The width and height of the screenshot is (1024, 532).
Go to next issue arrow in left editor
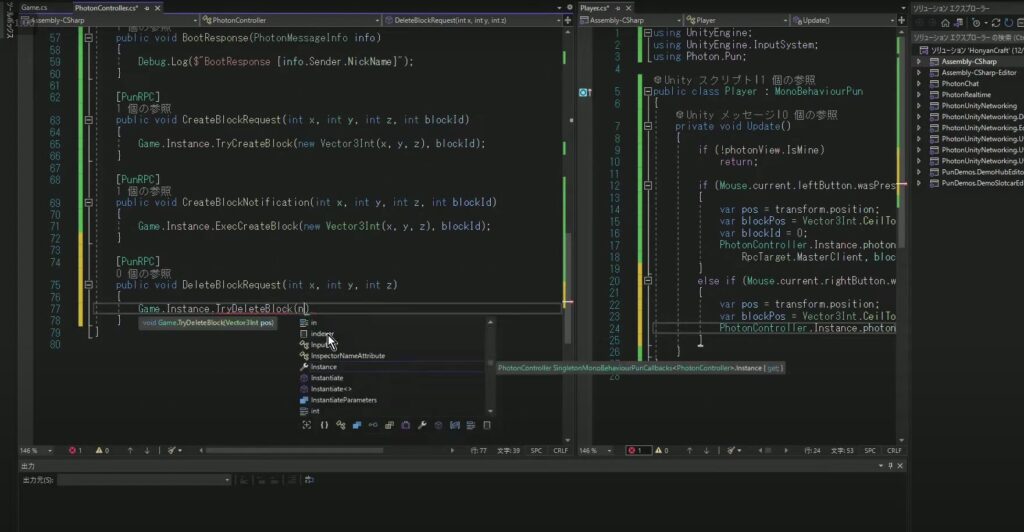tap(146, 450)
